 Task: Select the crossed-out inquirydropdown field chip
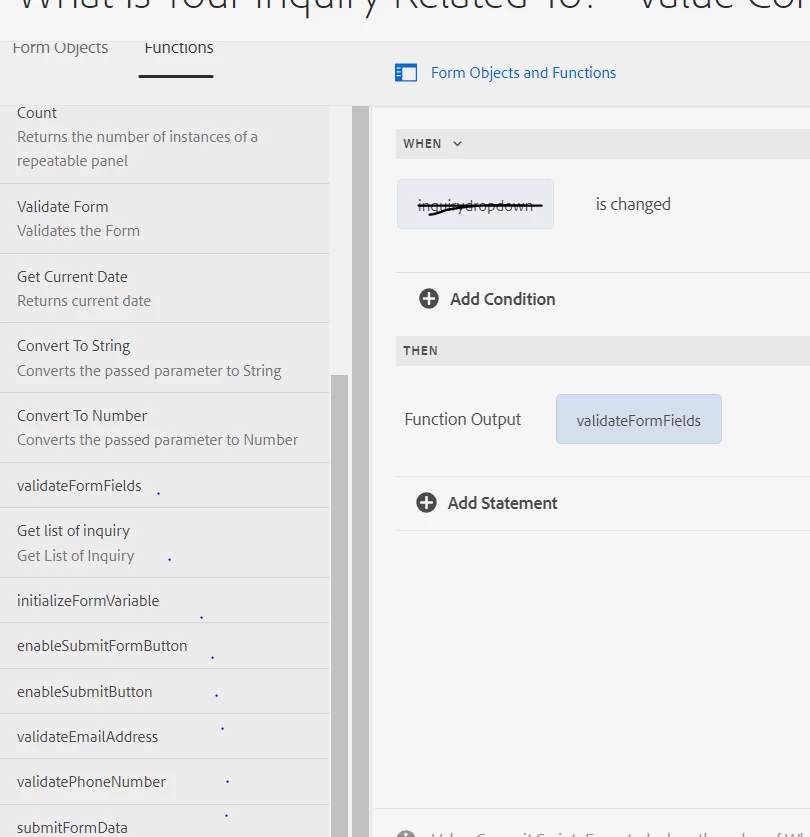(475, 205)
